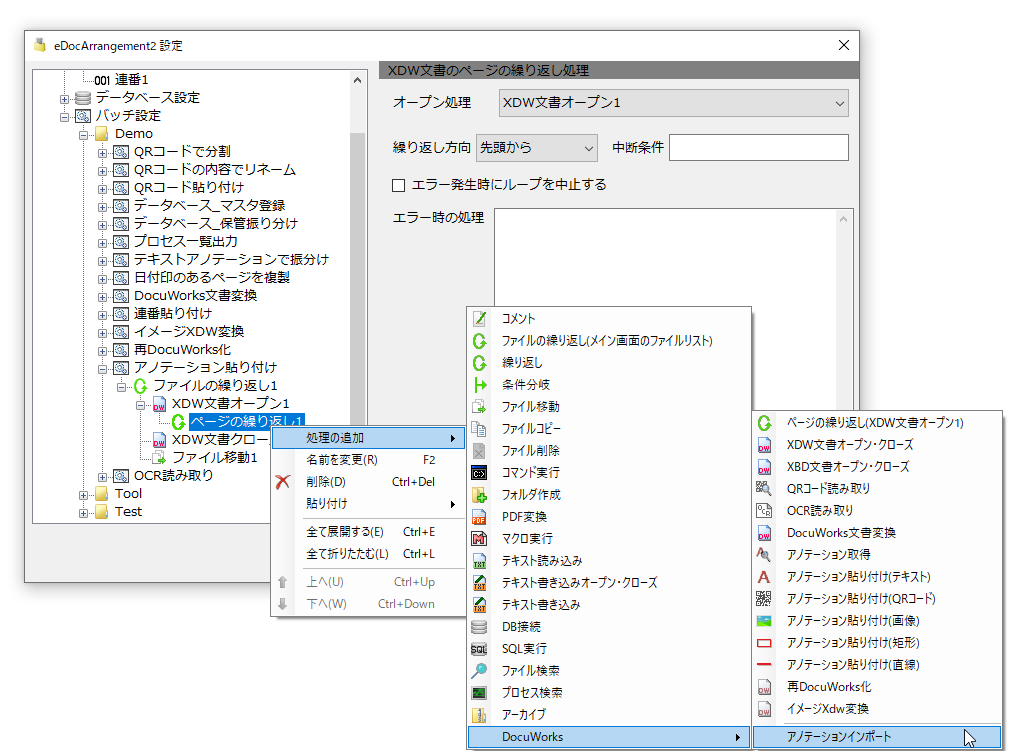Expand the データベース設定 tree node
1025x751 pixels.
coord(64,99)
